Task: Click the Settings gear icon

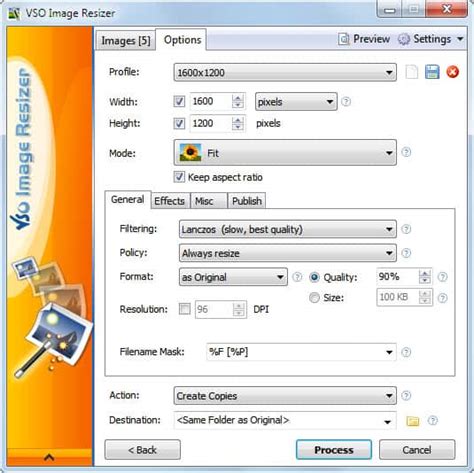Action: (404, 39)
